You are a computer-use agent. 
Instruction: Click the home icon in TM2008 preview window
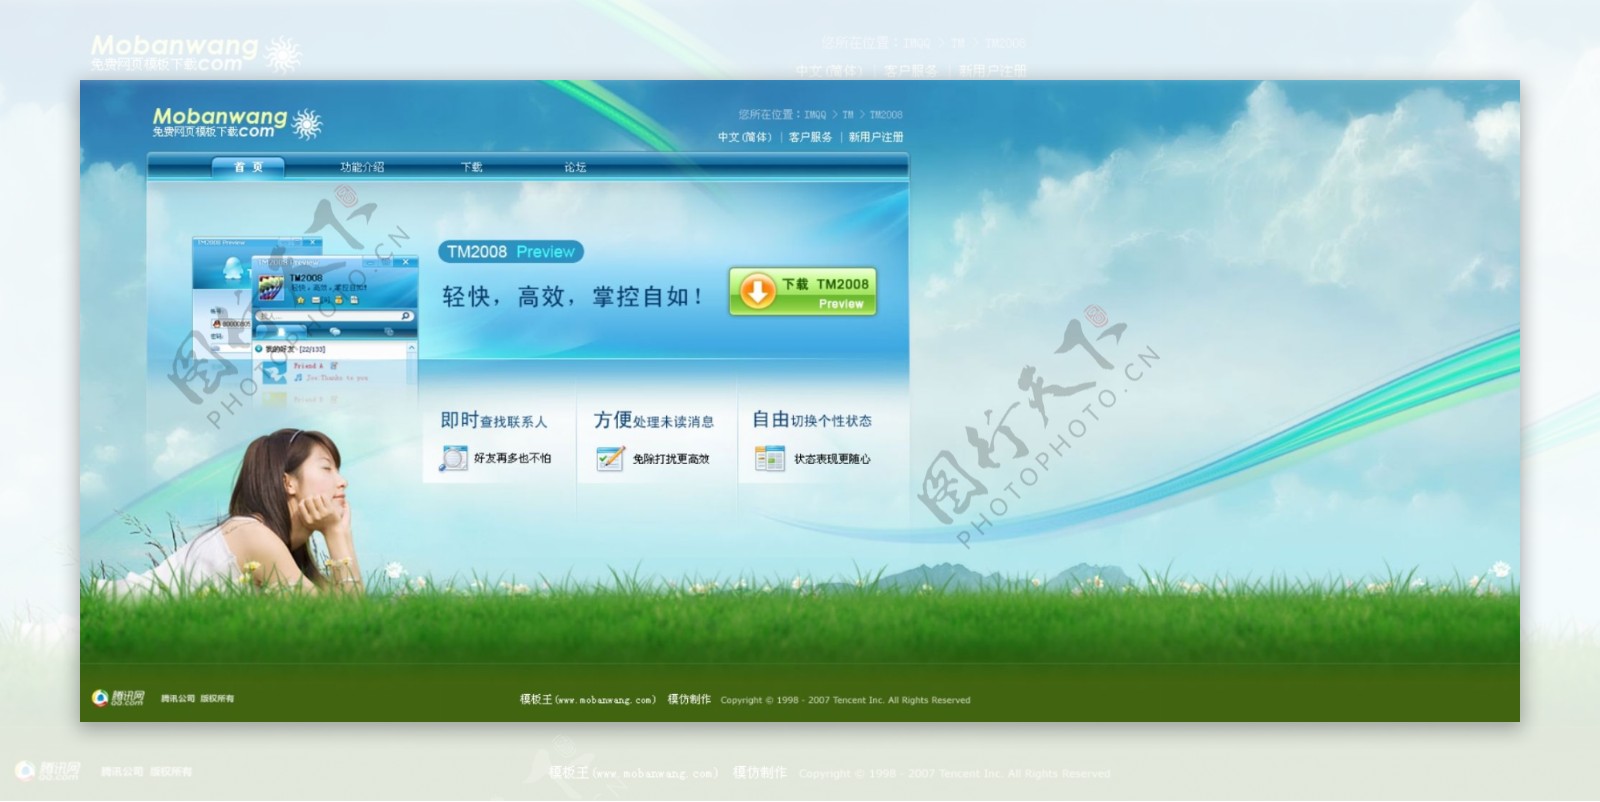[x=301, y=300]
